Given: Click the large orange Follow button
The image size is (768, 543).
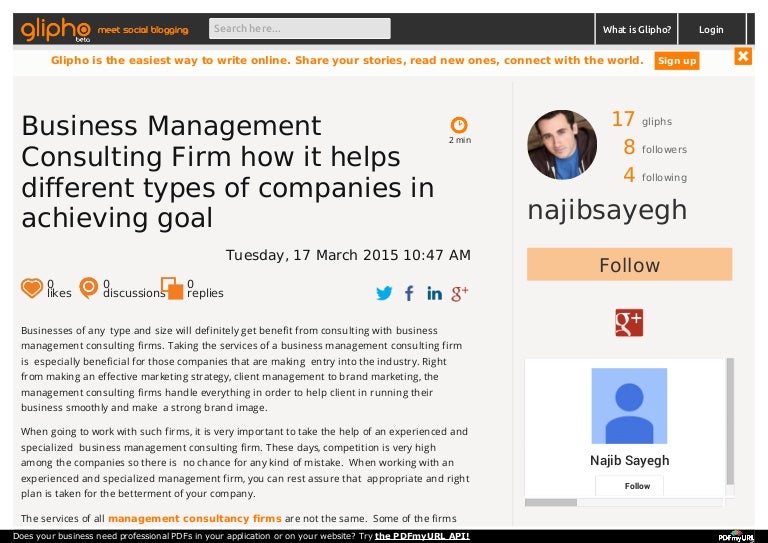Looking at the screenshot, I should click(x=629, y=264).
